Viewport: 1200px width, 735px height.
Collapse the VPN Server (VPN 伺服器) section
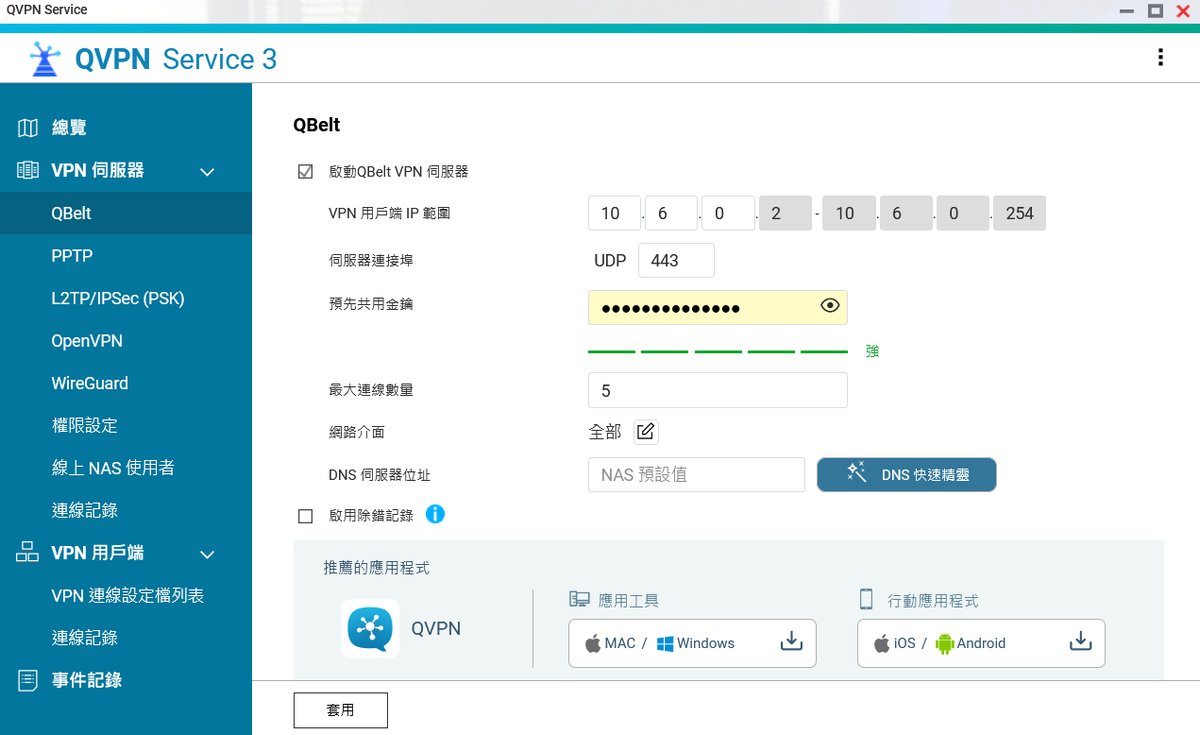tap(207, 172)
